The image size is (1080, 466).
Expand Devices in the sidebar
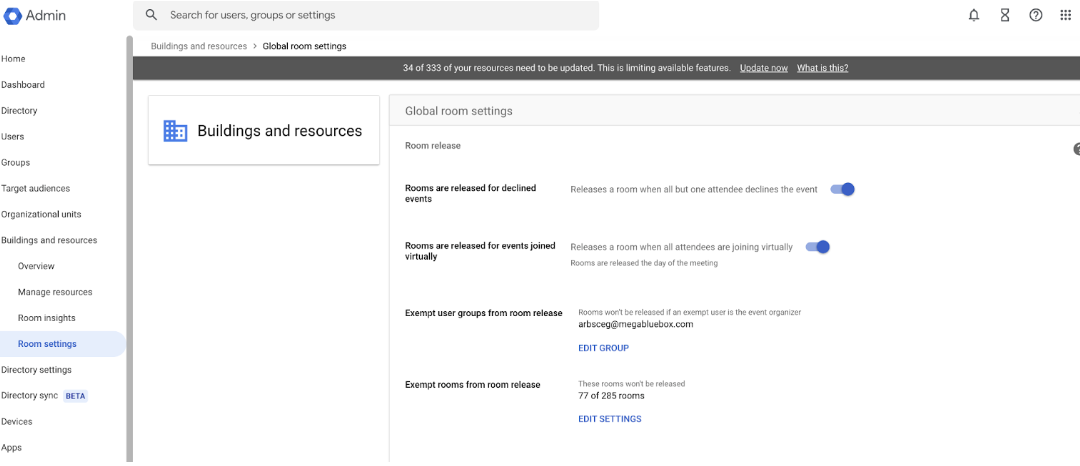[17, 421]
